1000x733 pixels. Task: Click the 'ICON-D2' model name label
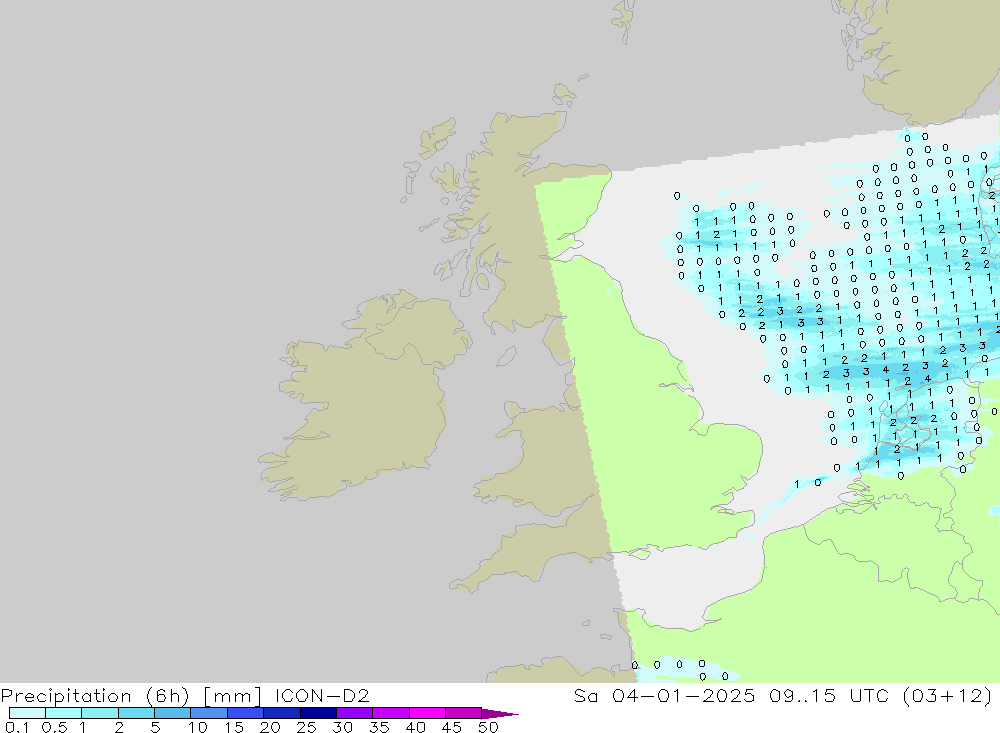pos(322,695)
